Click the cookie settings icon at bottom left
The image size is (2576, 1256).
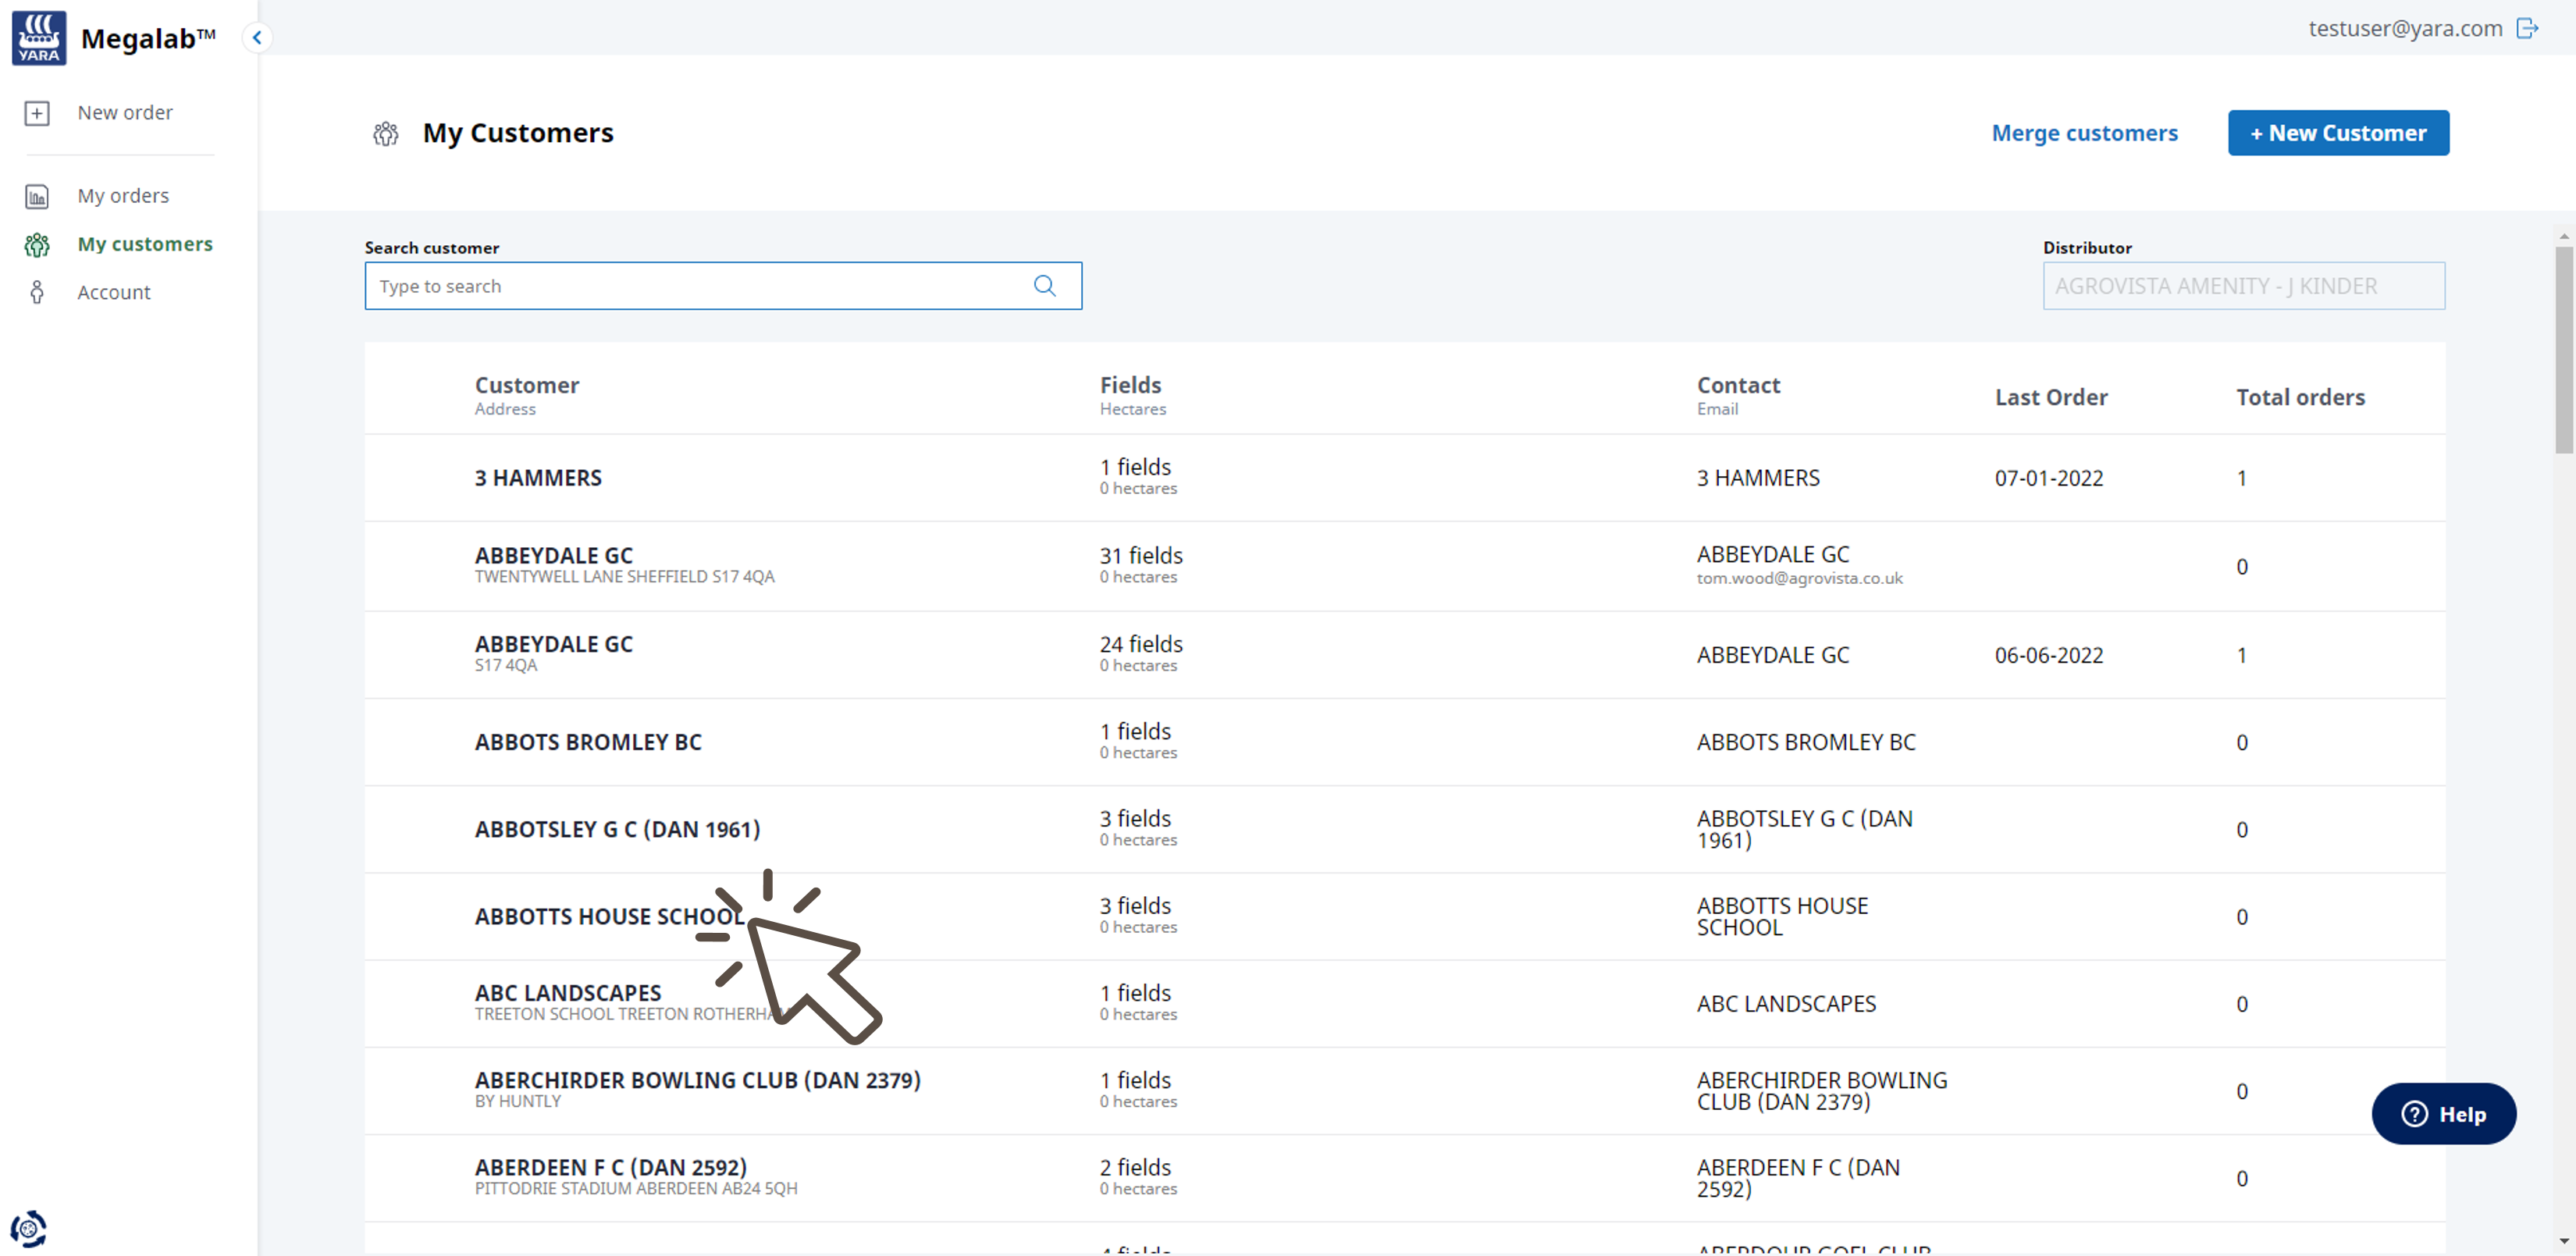coord(29,1228)
